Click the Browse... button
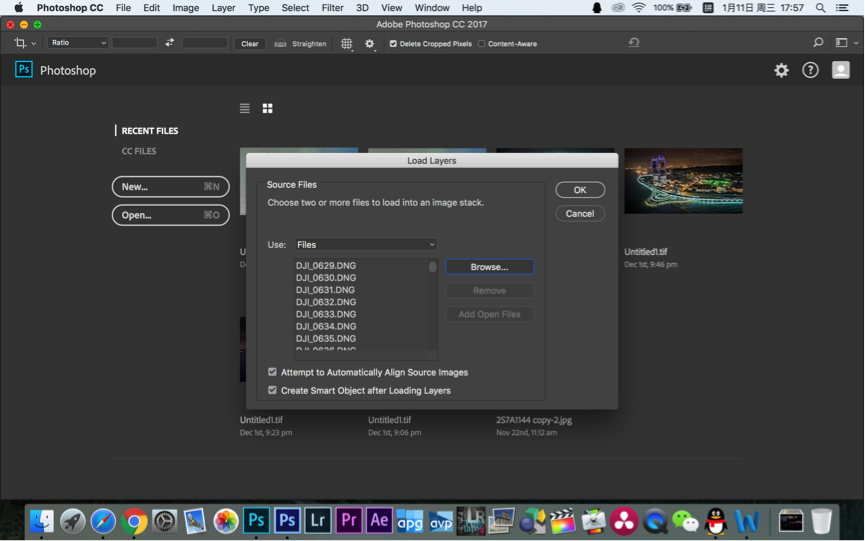This screenshot has height=541, width=865. pyautogui.click(x=489, y=267)
